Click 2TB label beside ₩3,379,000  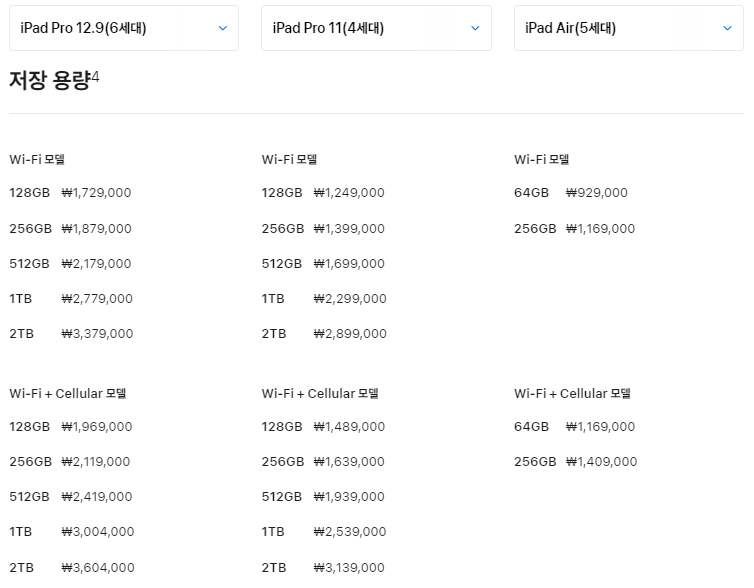22,334
